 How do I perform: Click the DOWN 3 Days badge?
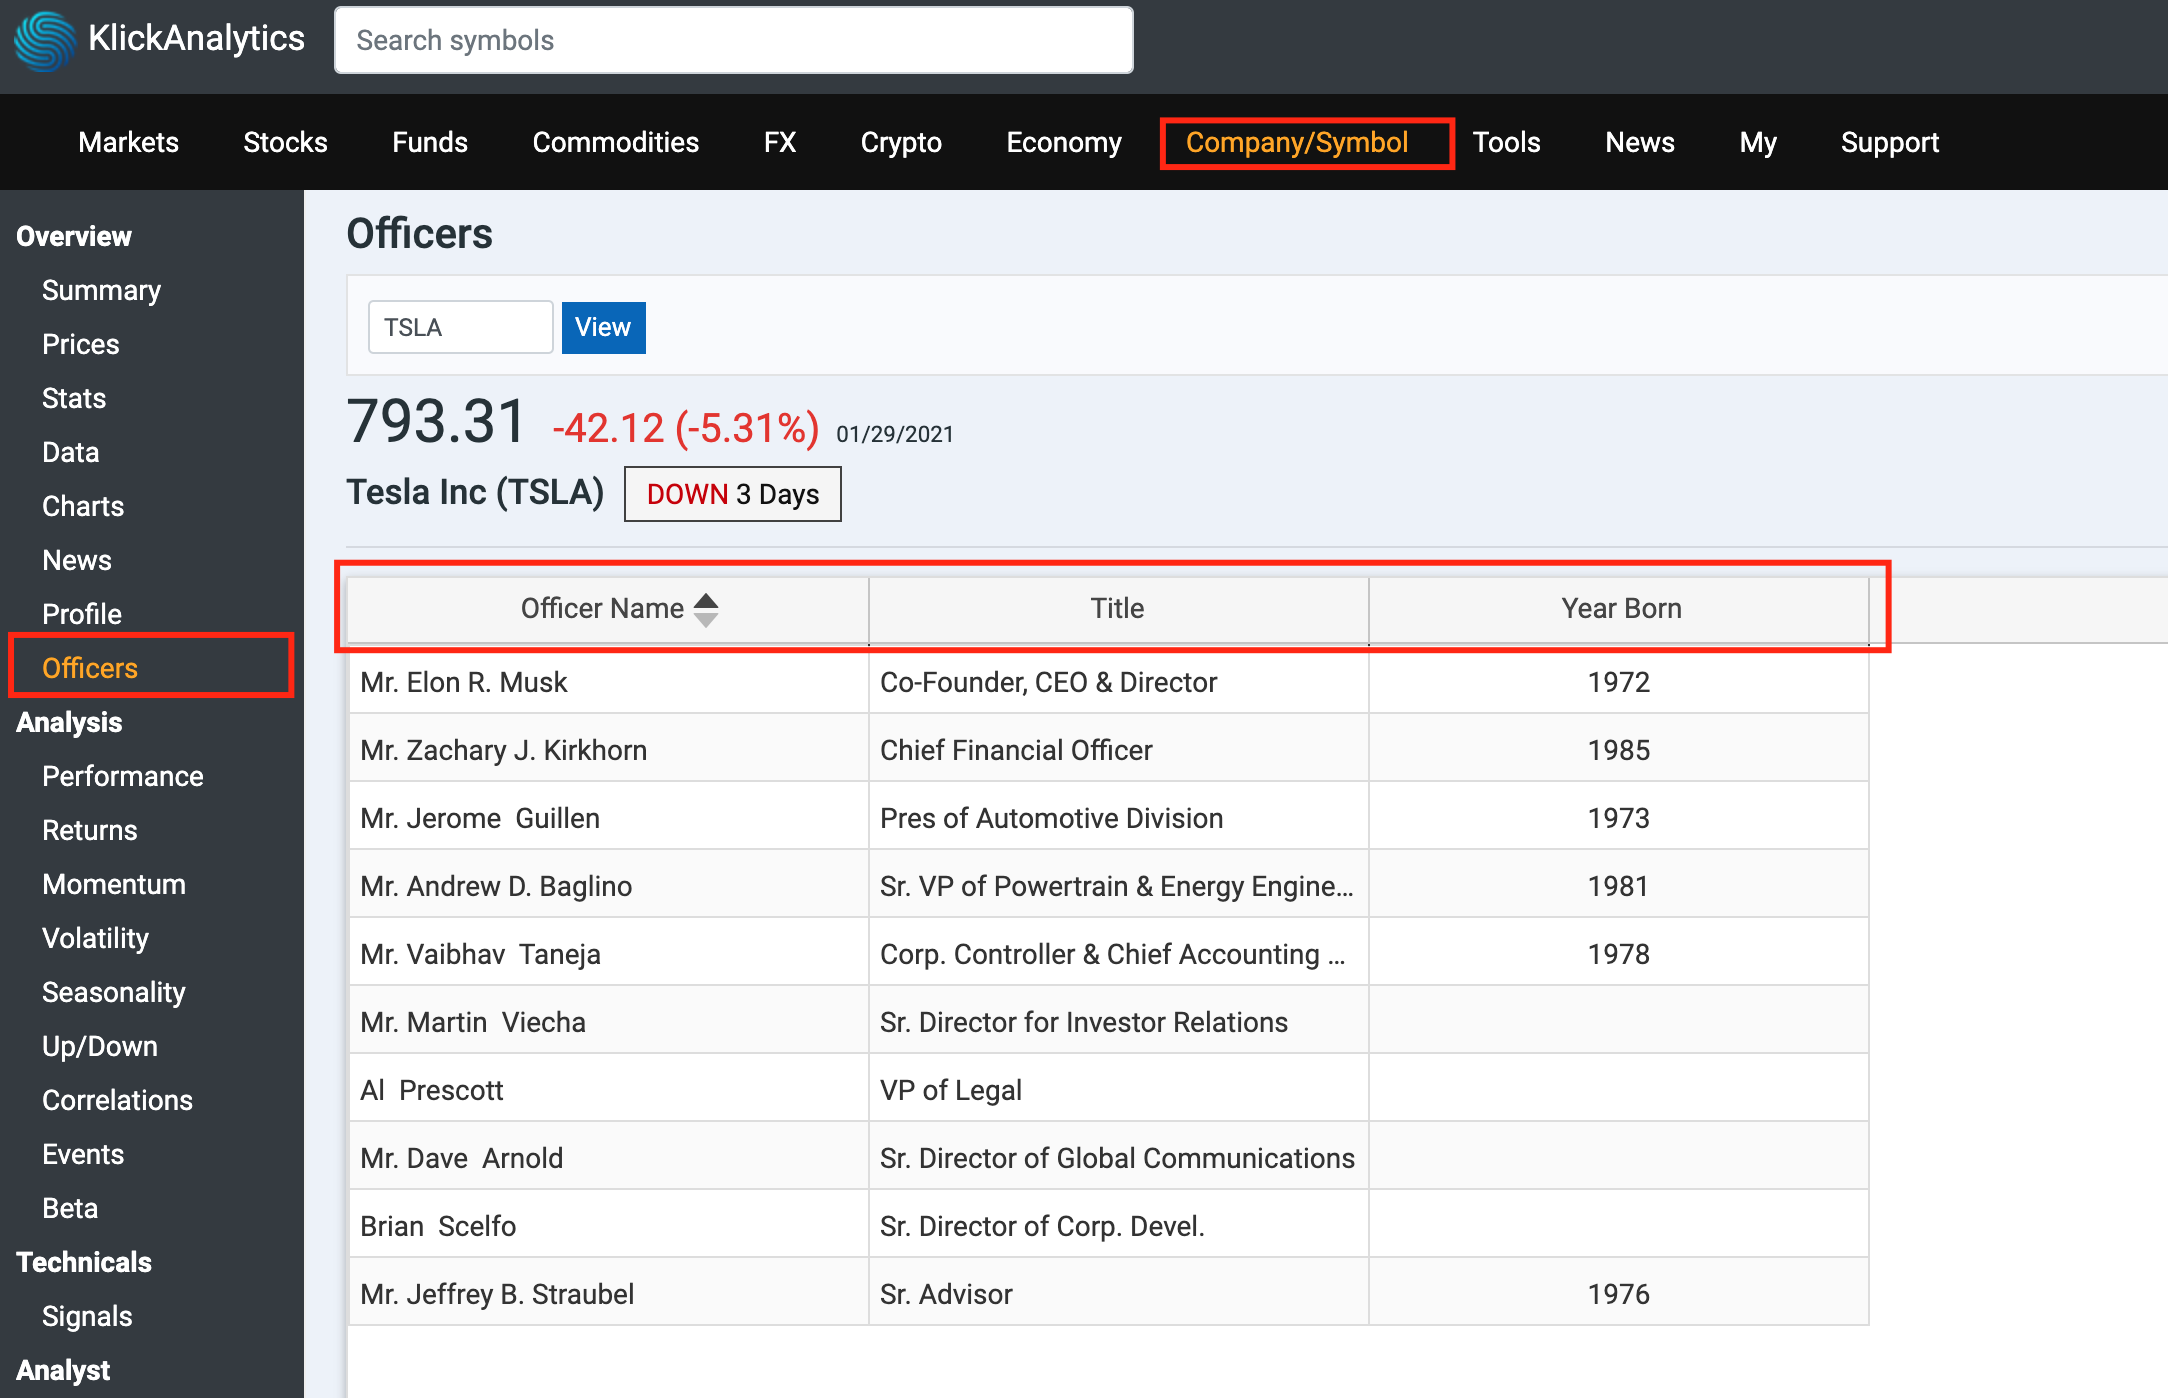point(733,494)
